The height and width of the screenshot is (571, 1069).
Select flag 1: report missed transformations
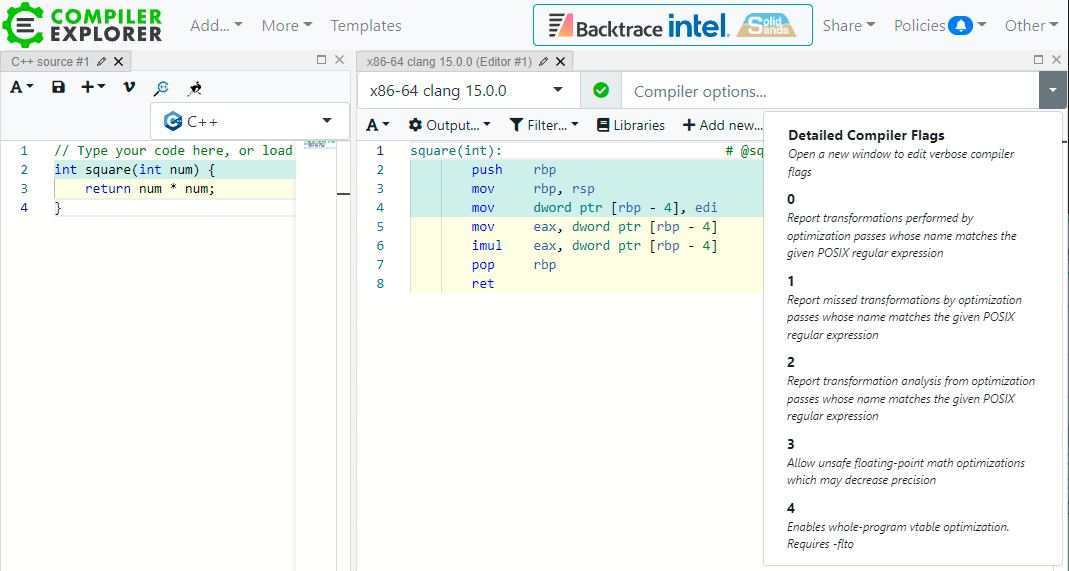(912, 307)
